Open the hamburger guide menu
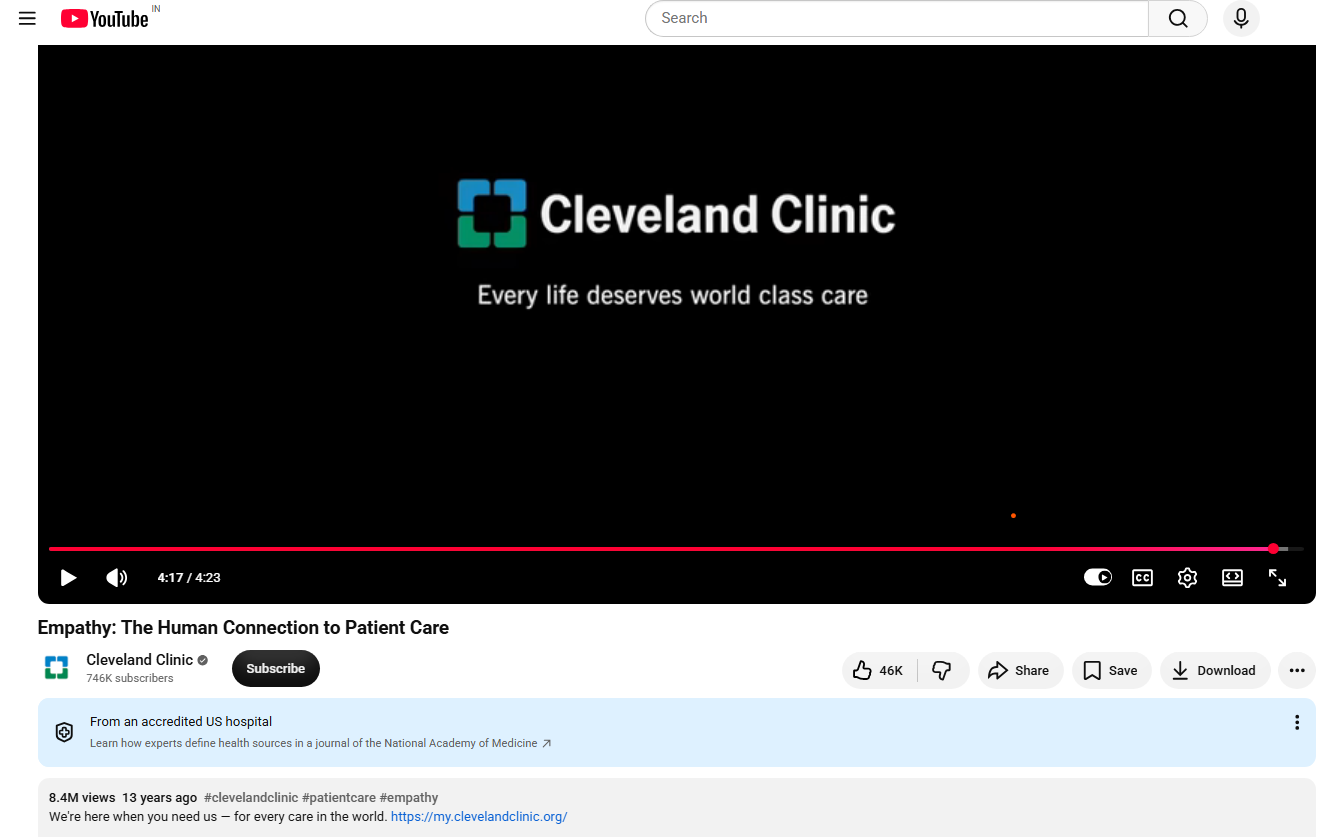 (x=27, y=18)
